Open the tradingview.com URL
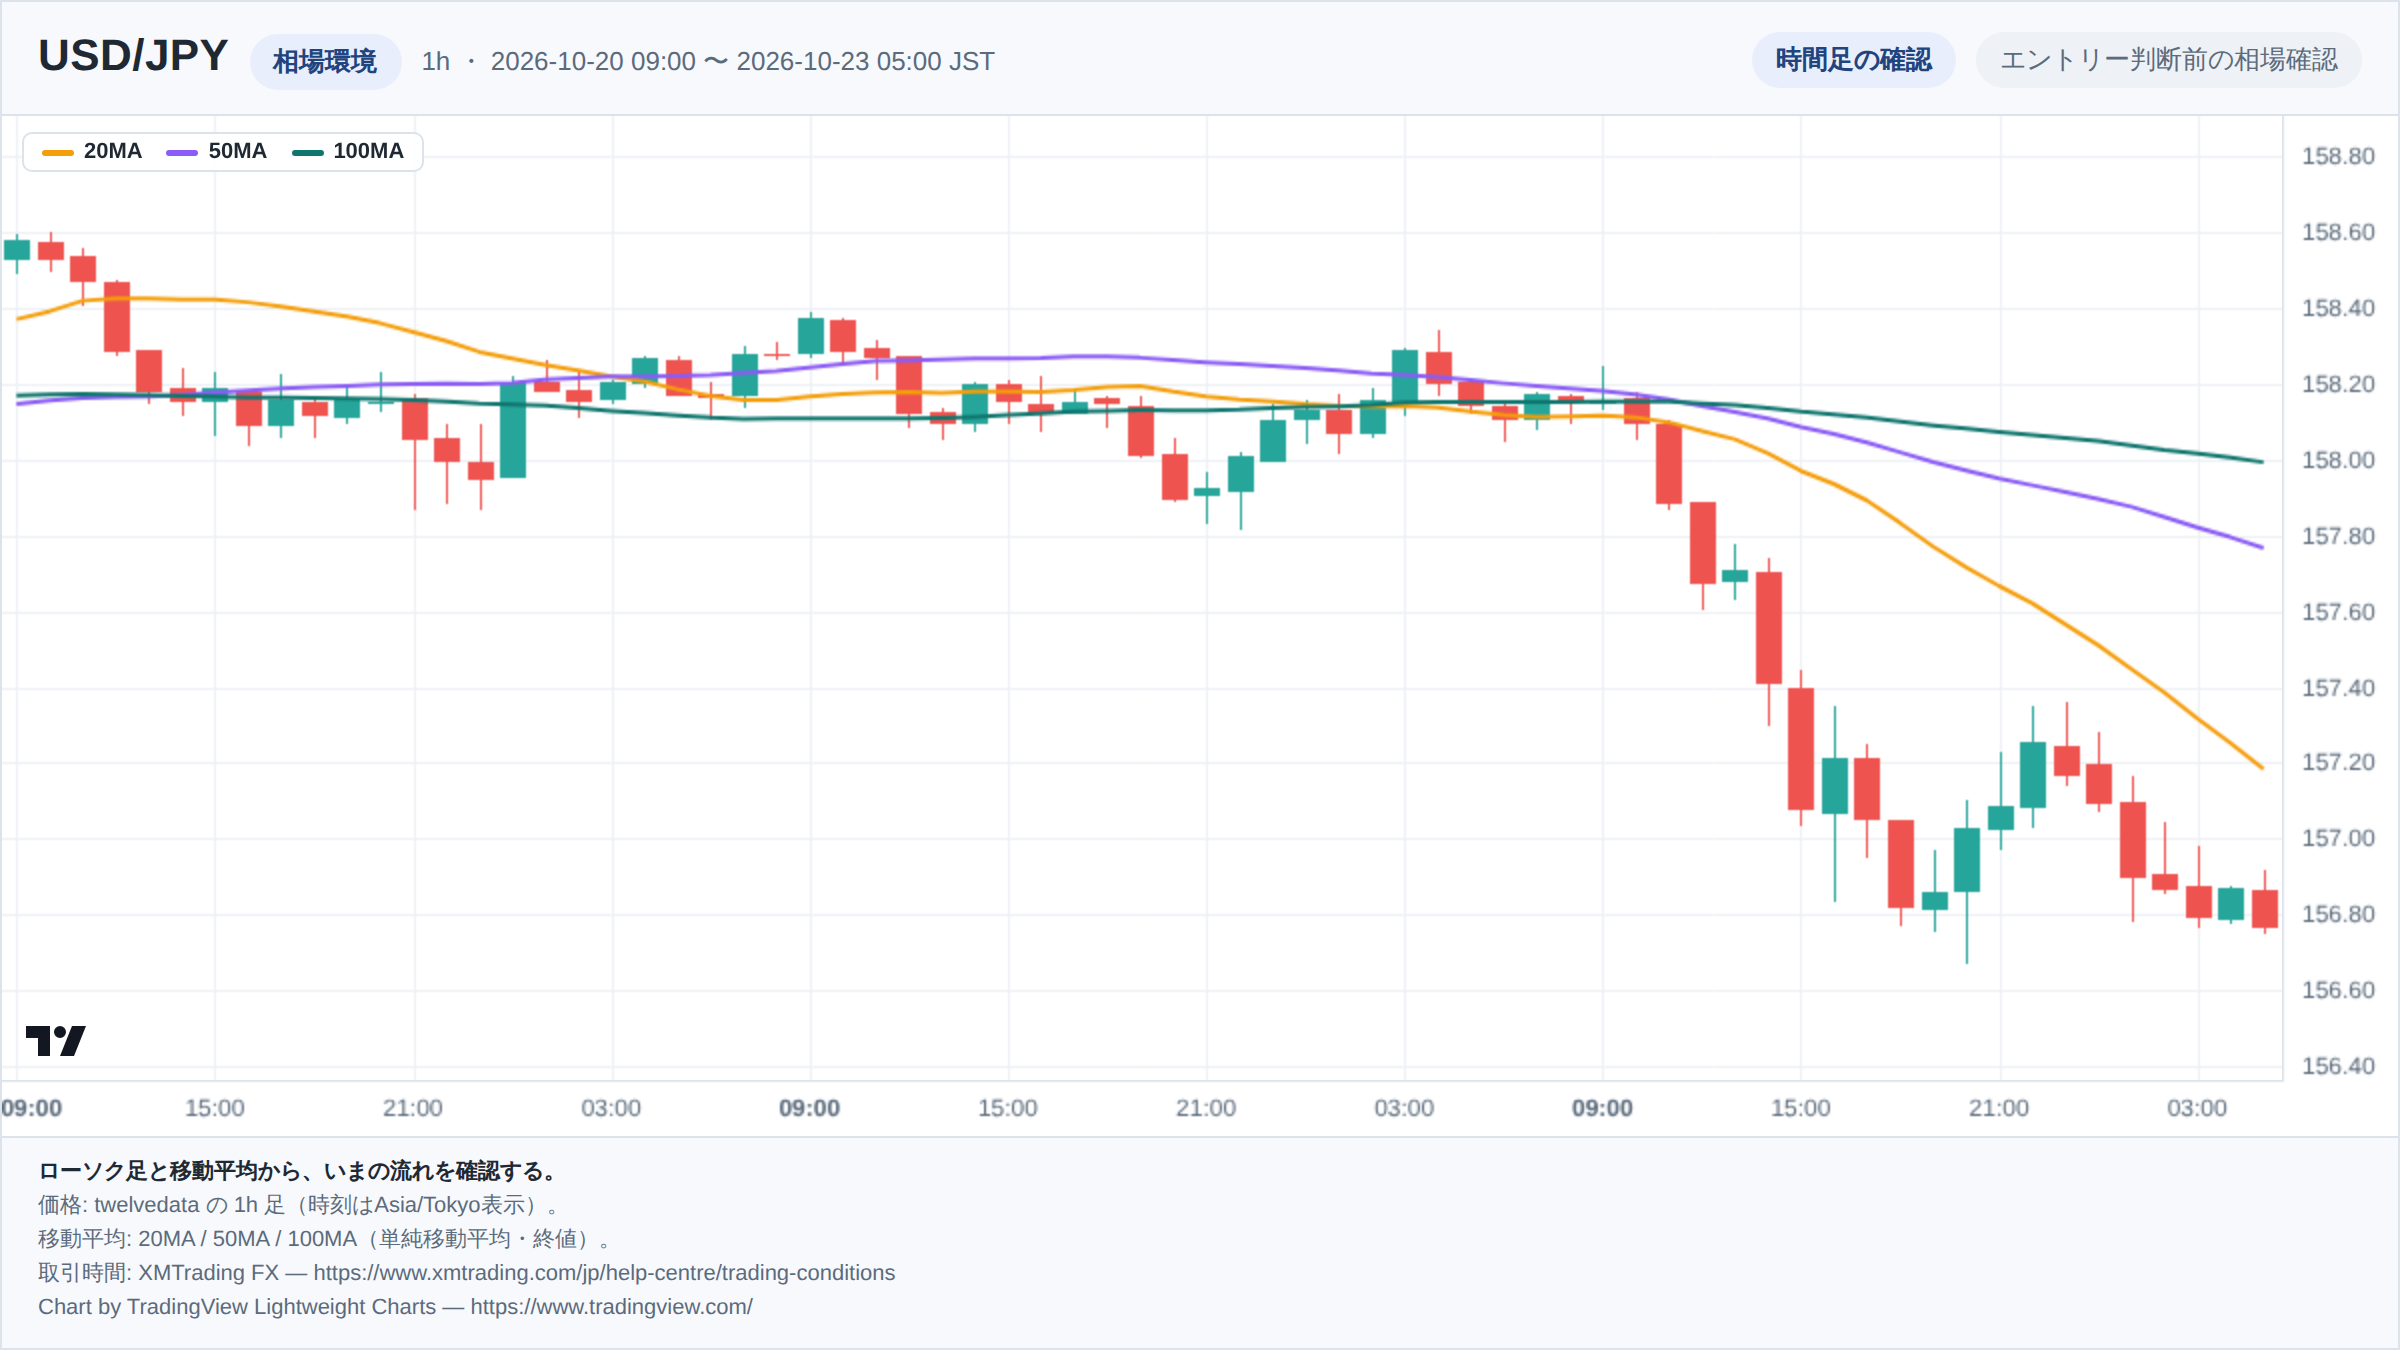The width and height of the screenshot is (2400, 1350). click(x=612, y=1307)
